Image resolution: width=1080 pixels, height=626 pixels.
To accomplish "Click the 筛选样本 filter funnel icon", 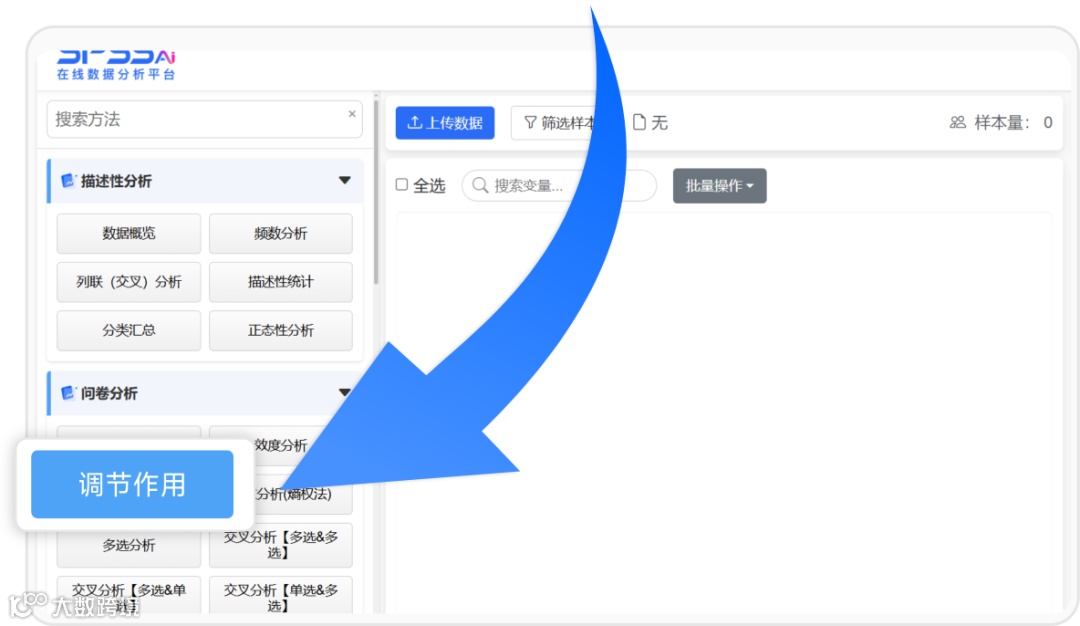I will tap(530, 123).
